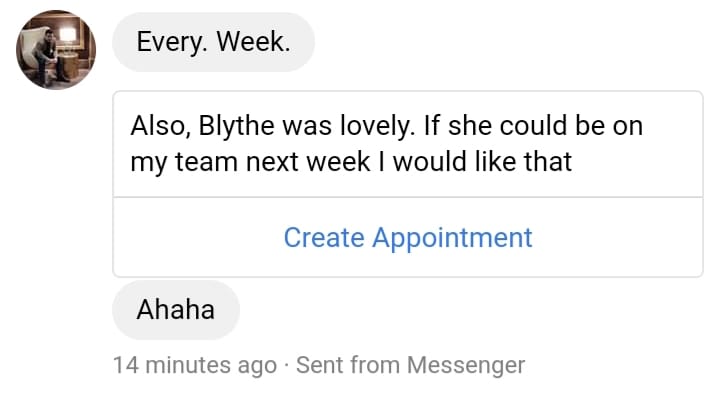This screenshot has height=397, width=720.
Task: Open the sender's round profile picture
Action: (56, 50)
